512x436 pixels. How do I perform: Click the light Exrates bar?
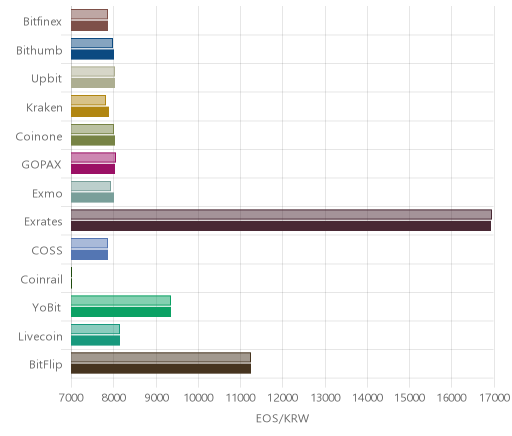point(281,214)
